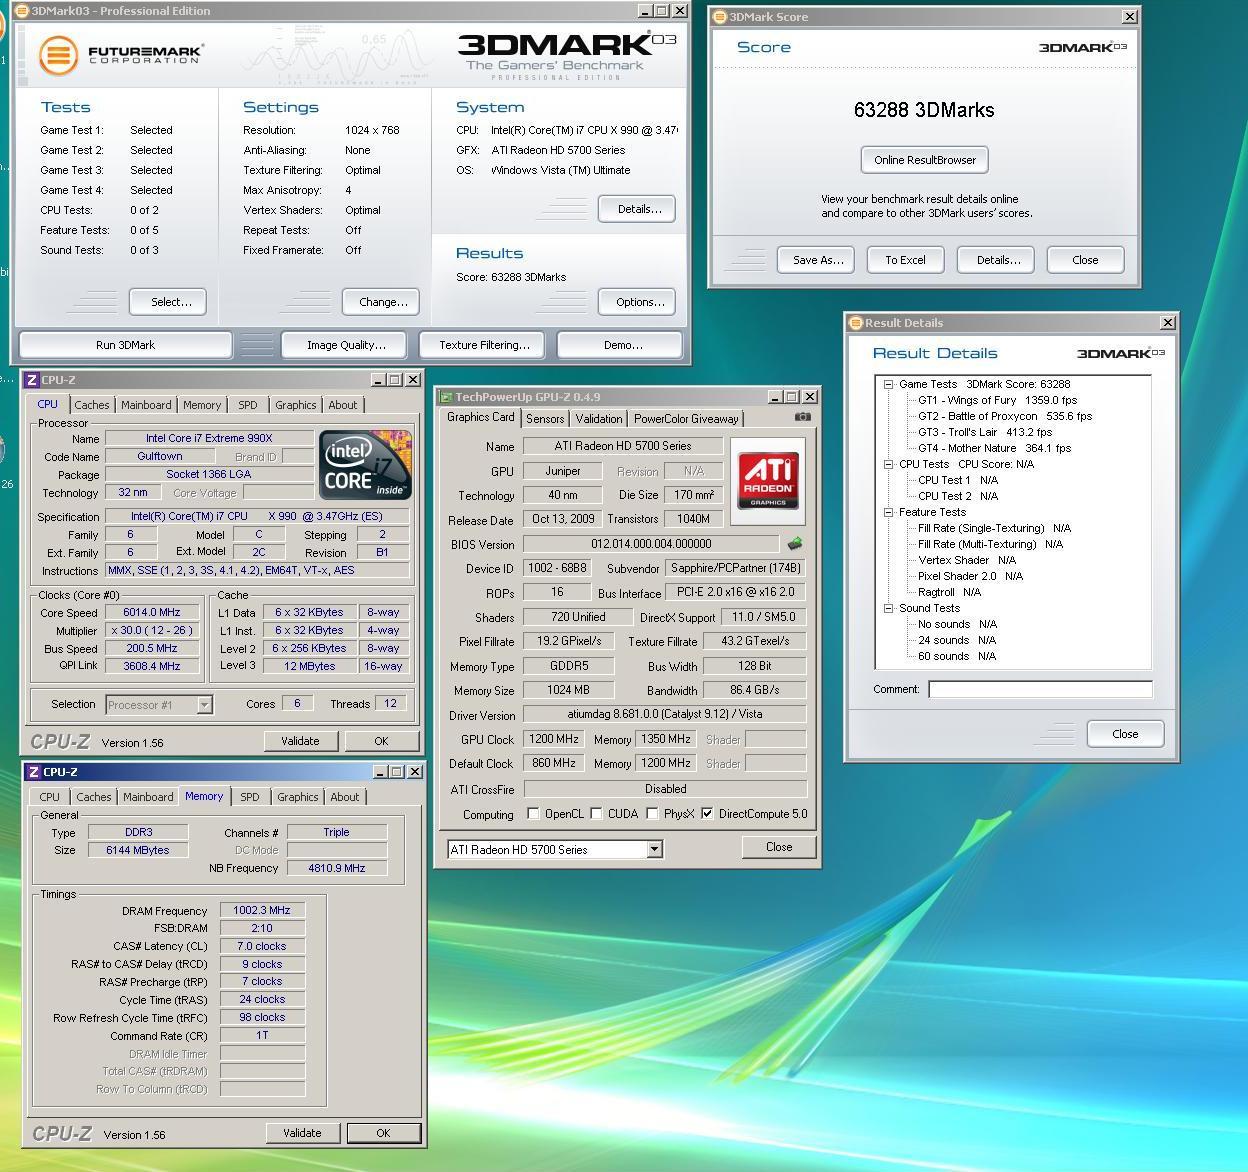The image size is (1248, 1172).
Task: Click the Driver Version atiumdag field
Action: coord(664,716)
